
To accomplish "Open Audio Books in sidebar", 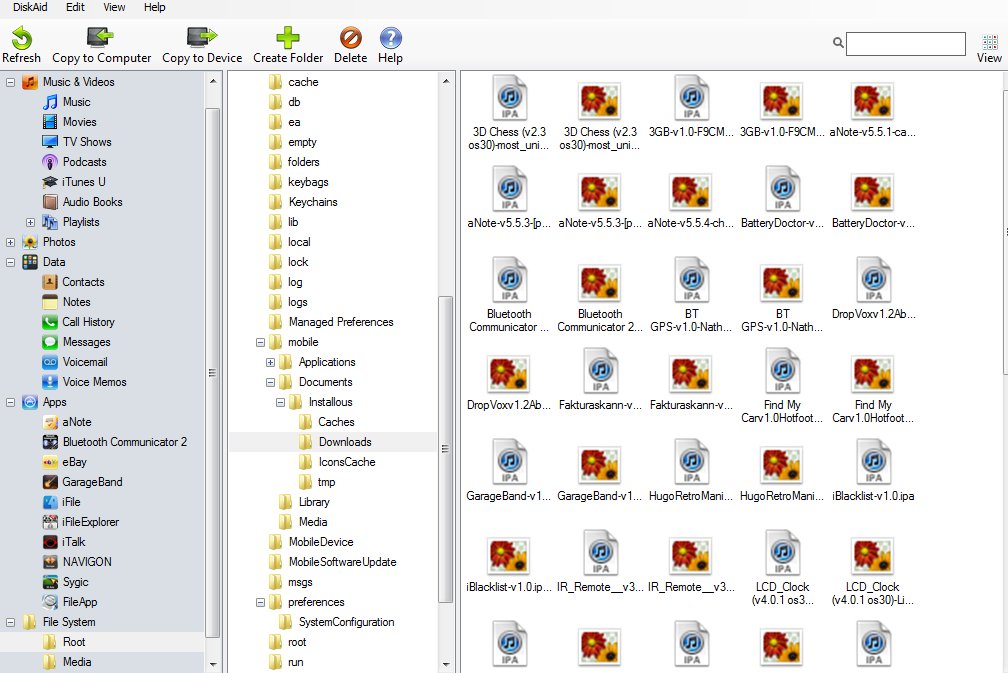I will 92,201.
